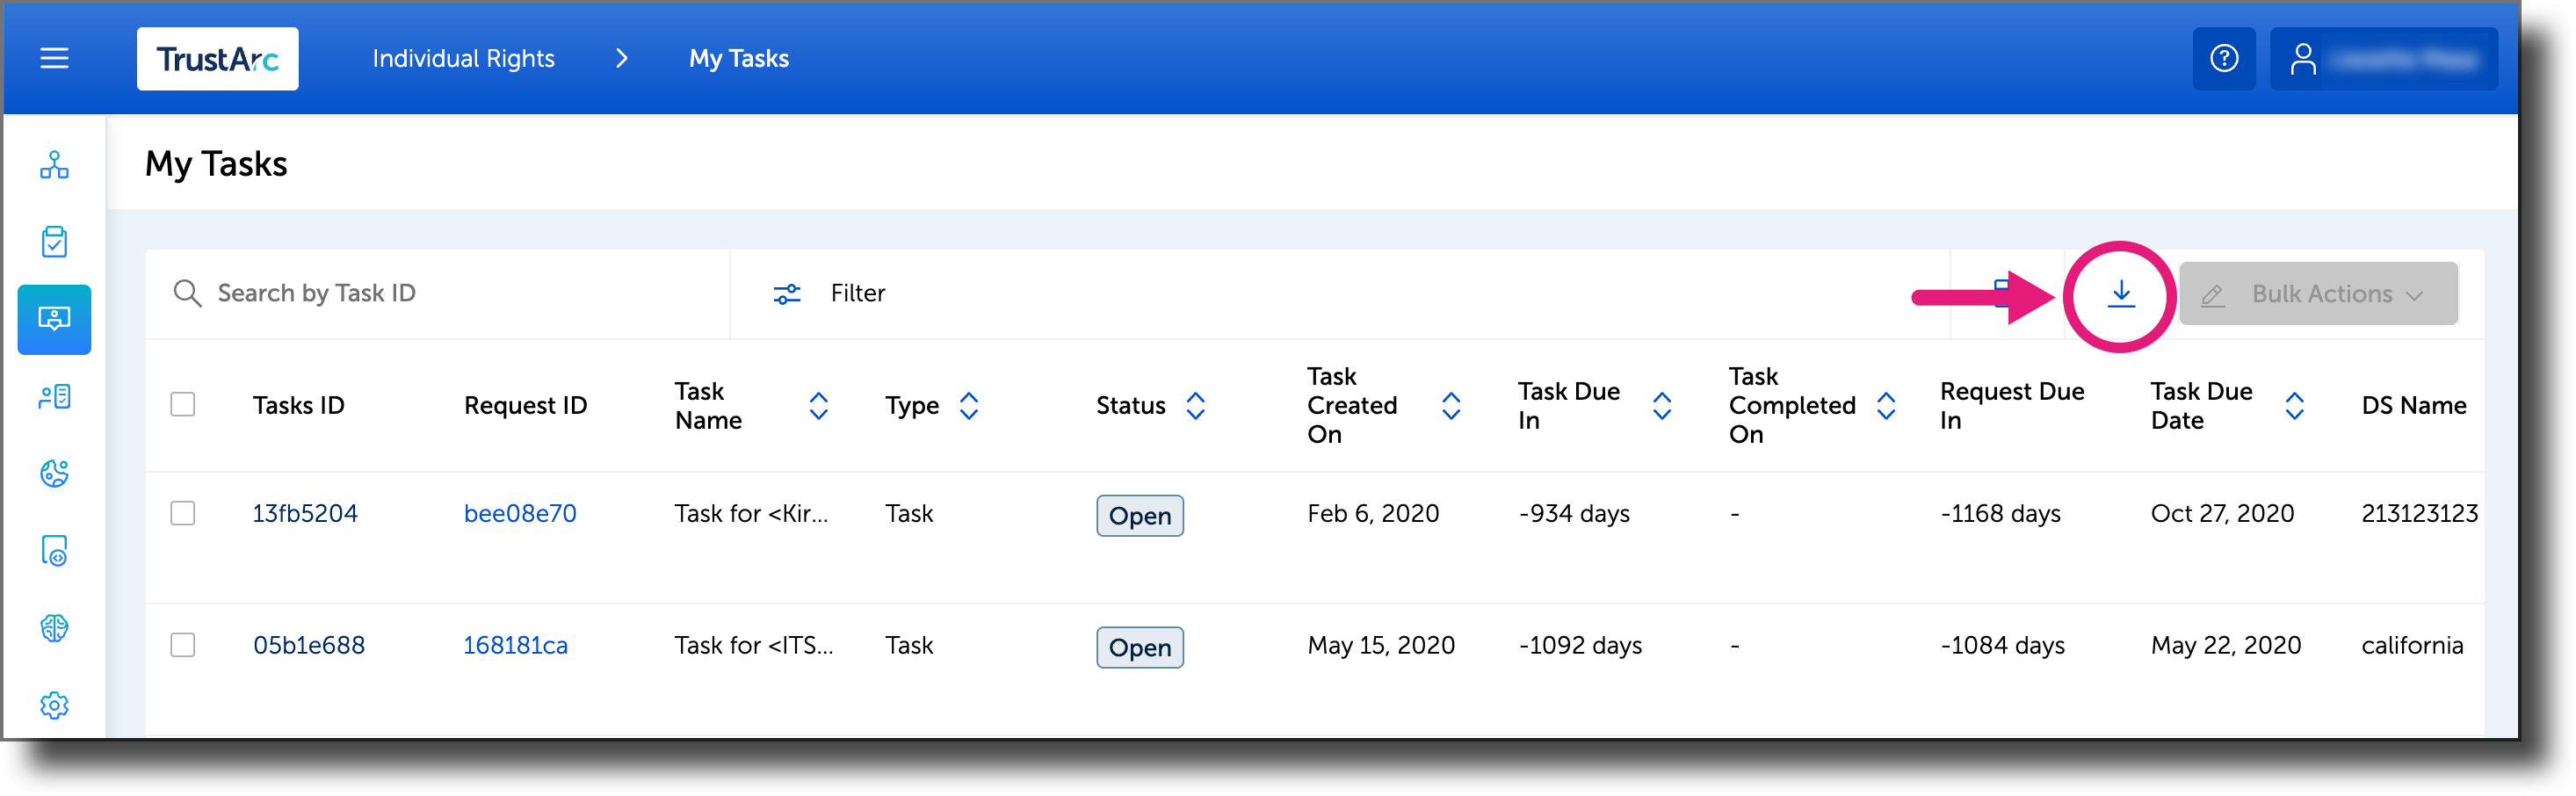Check the checkbox for task 05b1e688
Screen dimensions: 2576x796
tap(183, 645)
